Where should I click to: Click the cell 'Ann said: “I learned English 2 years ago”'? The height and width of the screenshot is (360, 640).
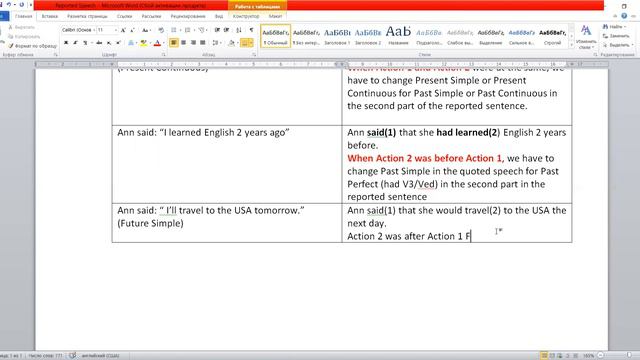227,164
